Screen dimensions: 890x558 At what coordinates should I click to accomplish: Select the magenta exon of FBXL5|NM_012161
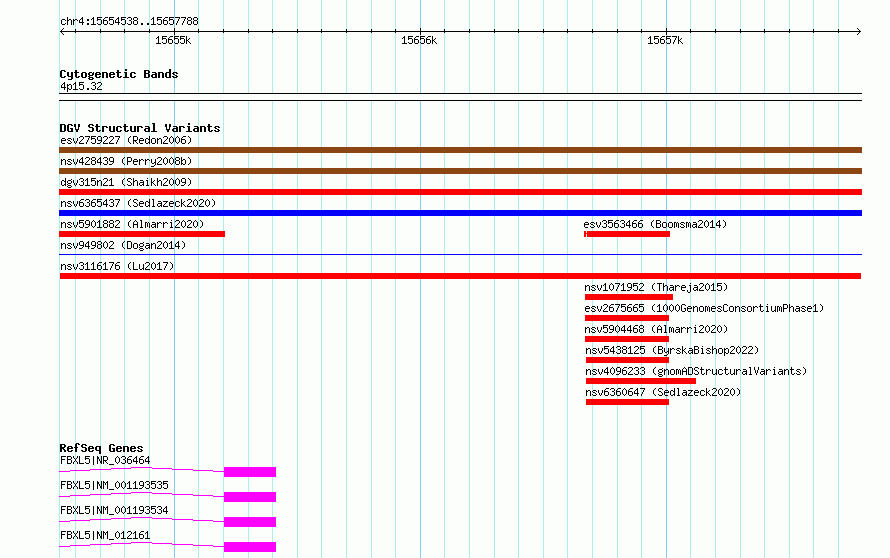(x=250, y=547)
